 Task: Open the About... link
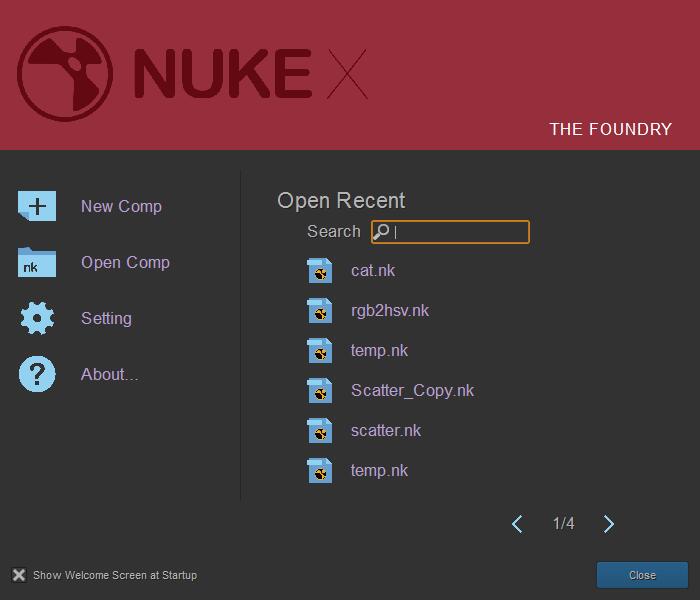click(x=109, y=374)
